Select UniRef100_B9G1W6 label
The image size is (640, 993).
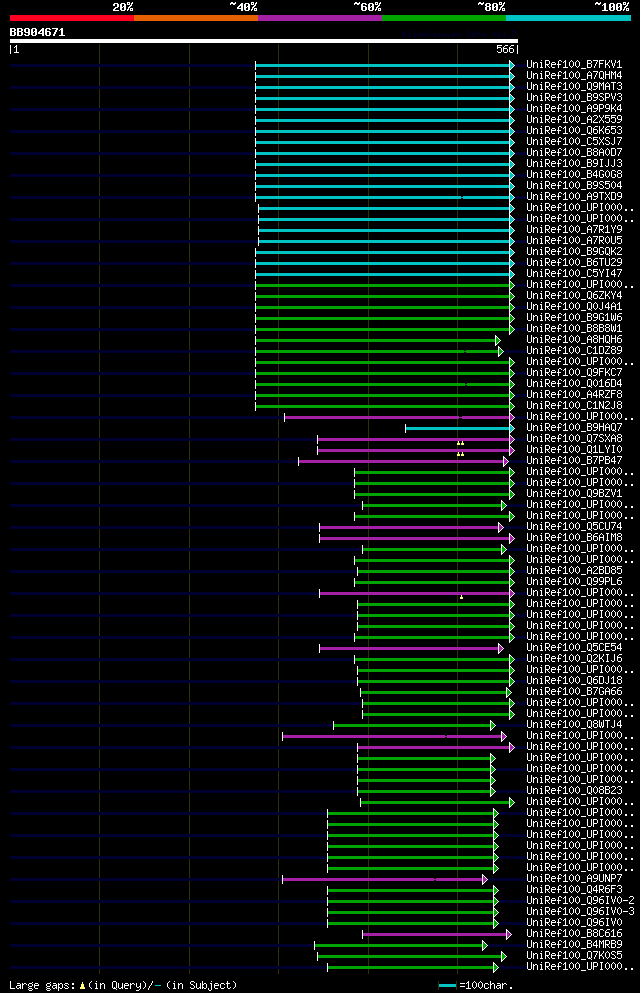(x=574, y=317)
